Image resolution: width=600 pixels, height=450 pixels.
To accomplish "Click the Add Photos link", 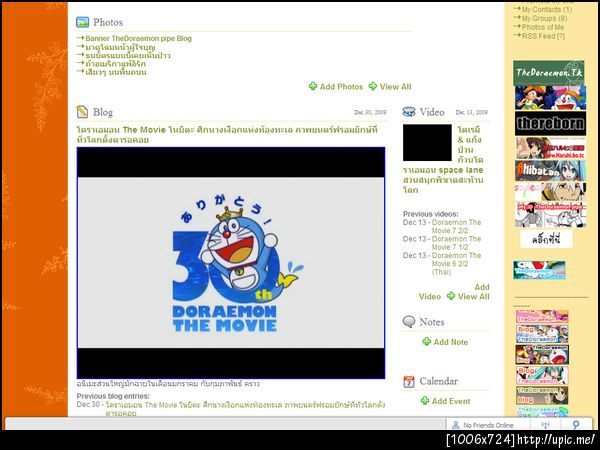I will coord(341,86).
